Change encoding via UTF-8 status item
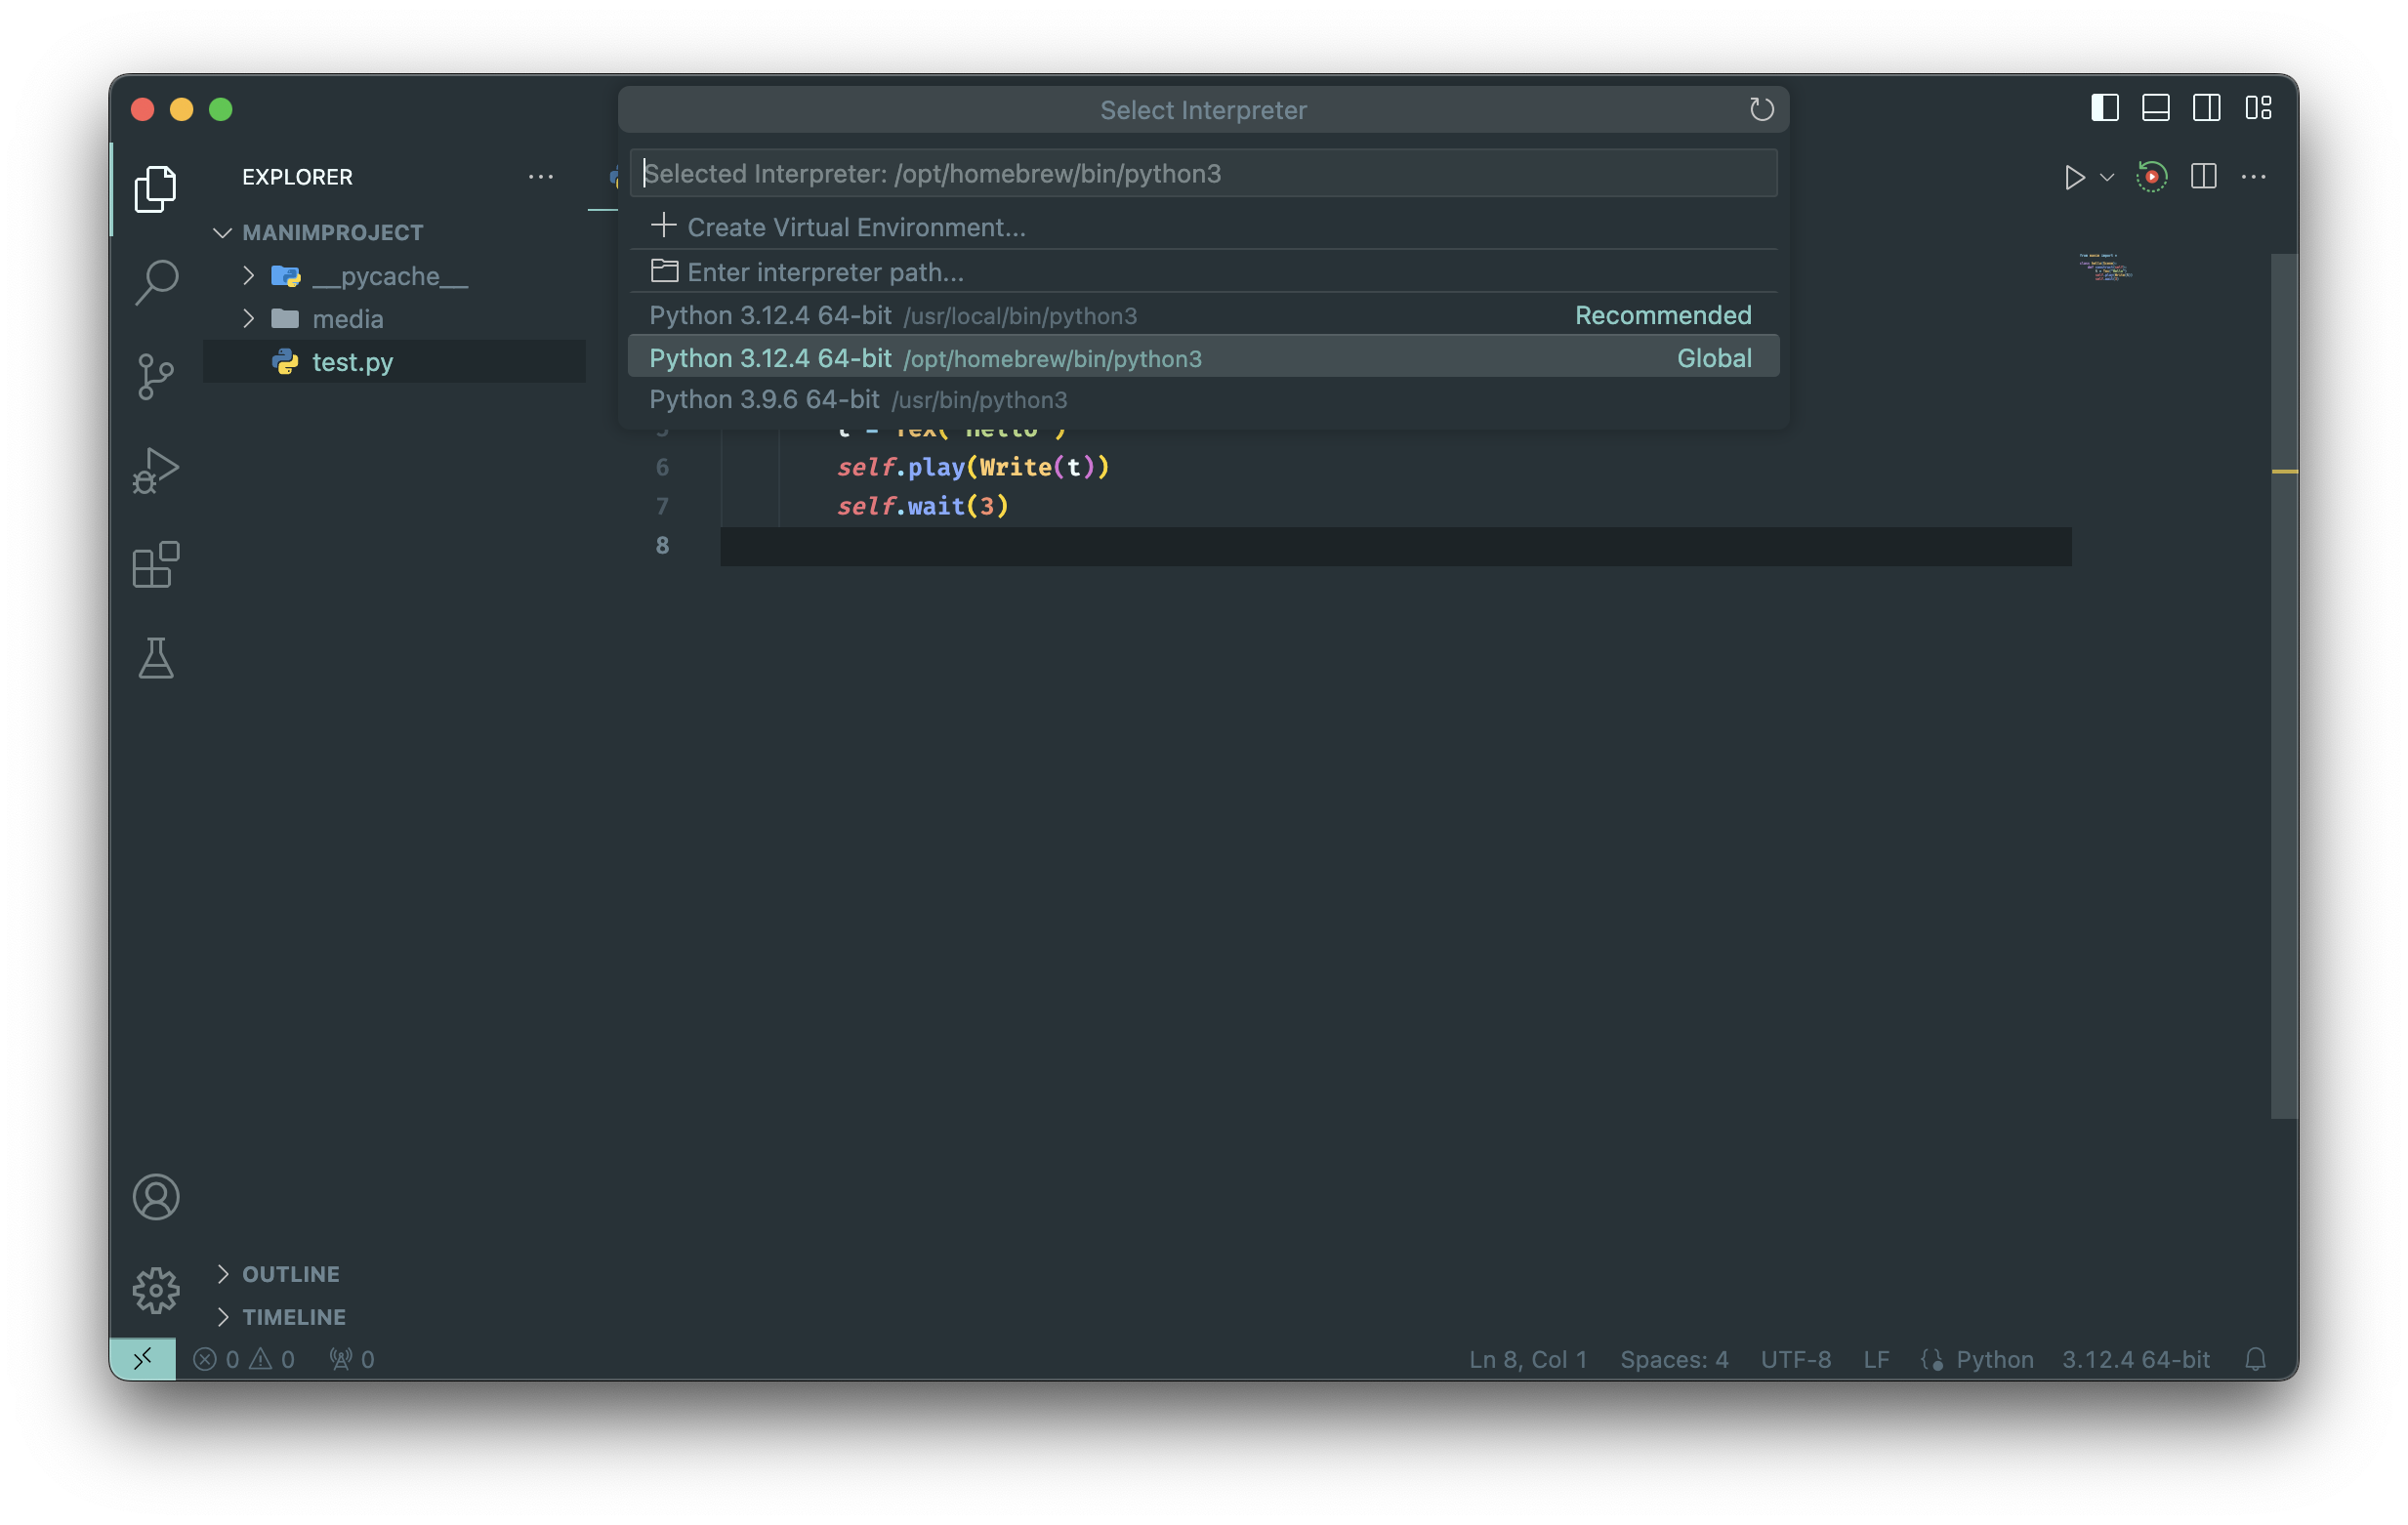 pos(1795,1359)
